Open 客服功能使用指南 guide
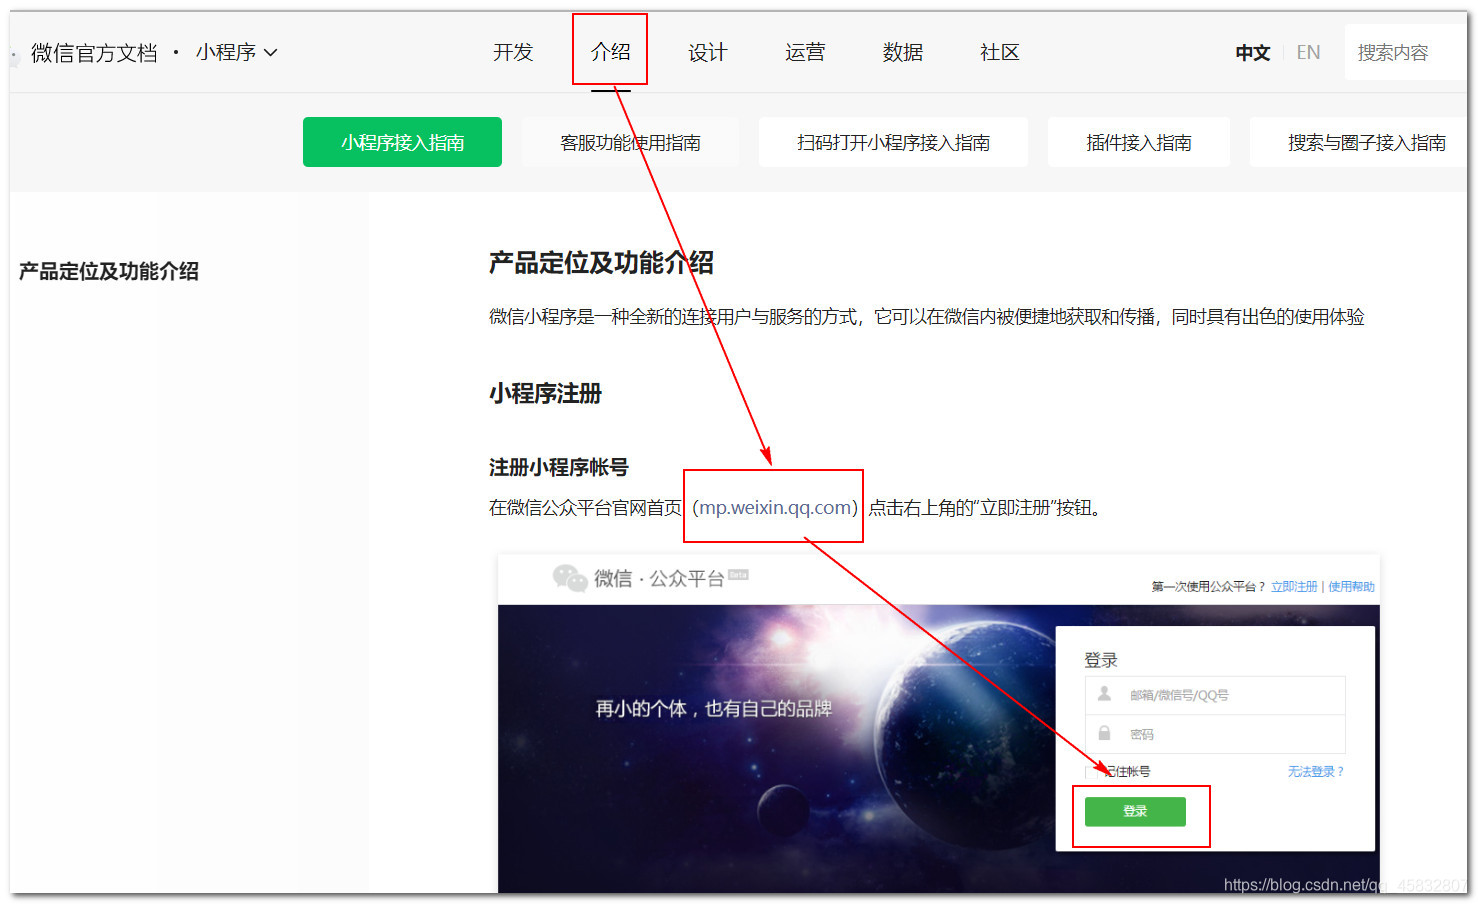 630,142
